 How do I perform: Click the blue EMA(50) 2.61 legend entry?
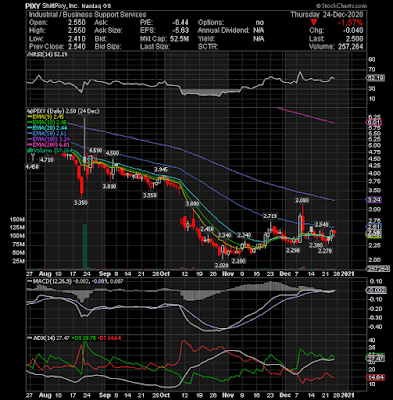coord(47,134)
